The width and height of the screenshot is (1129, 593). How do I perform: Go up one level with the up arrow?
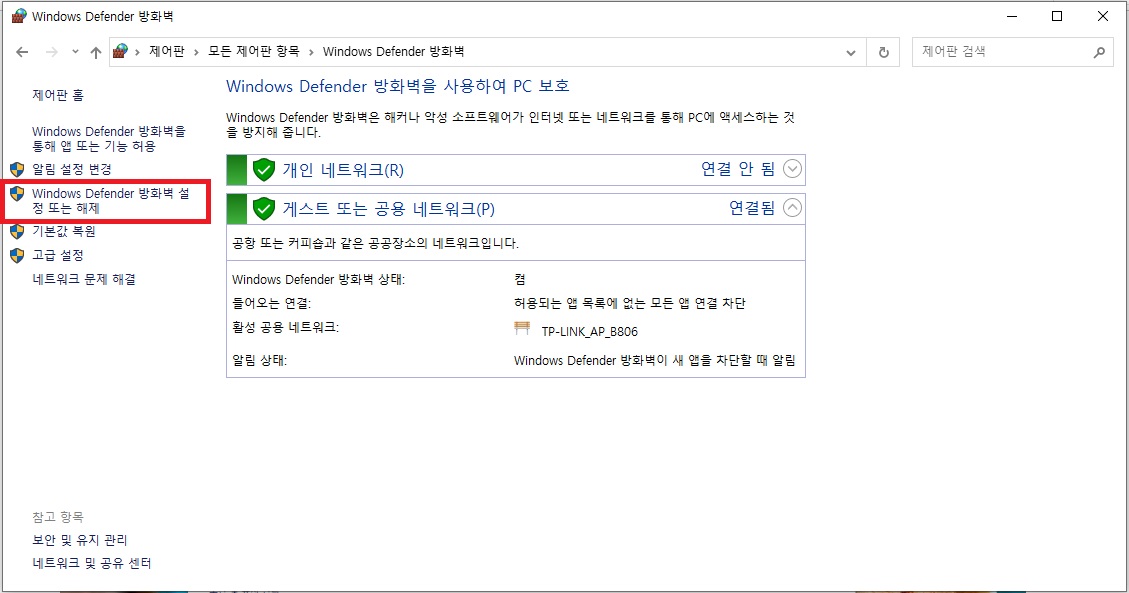click(96, 52)
